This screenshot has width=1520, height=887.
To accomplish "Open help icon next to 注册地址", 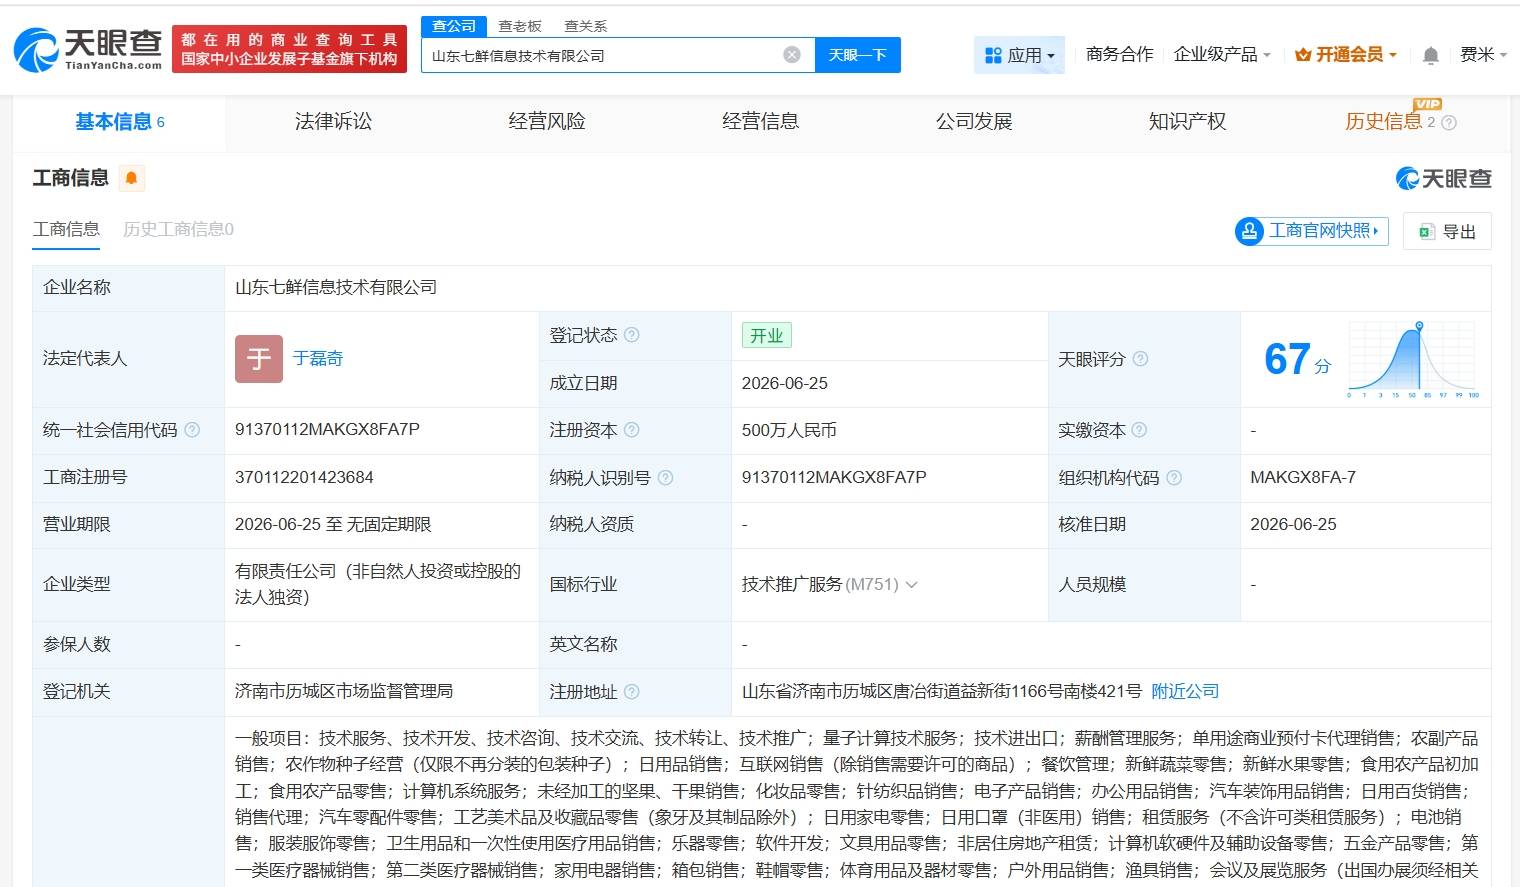I will click(632, 691).
